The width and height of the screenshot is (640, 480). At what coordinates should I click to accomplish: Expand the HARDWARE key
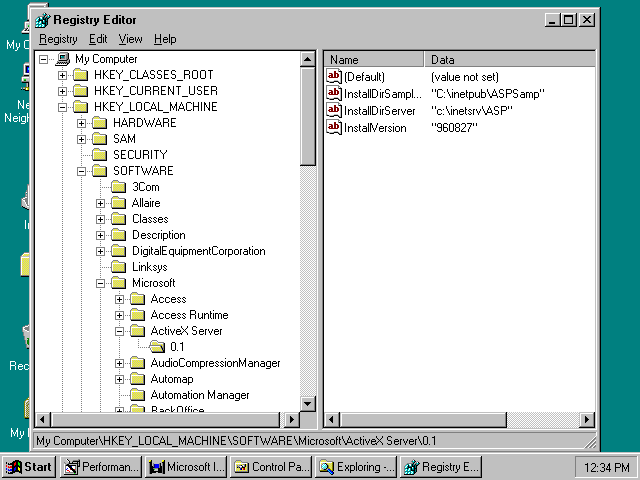(82, 123)
